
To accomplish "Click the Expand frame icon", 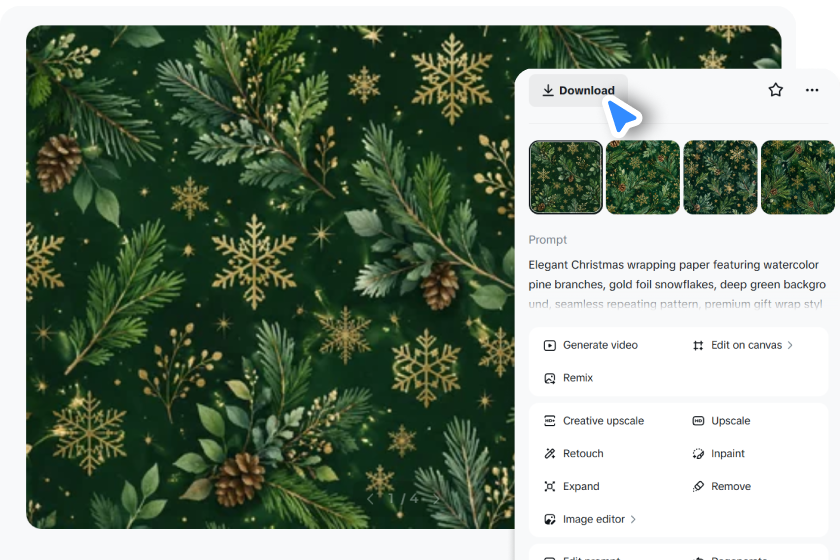I will (550, 486).
